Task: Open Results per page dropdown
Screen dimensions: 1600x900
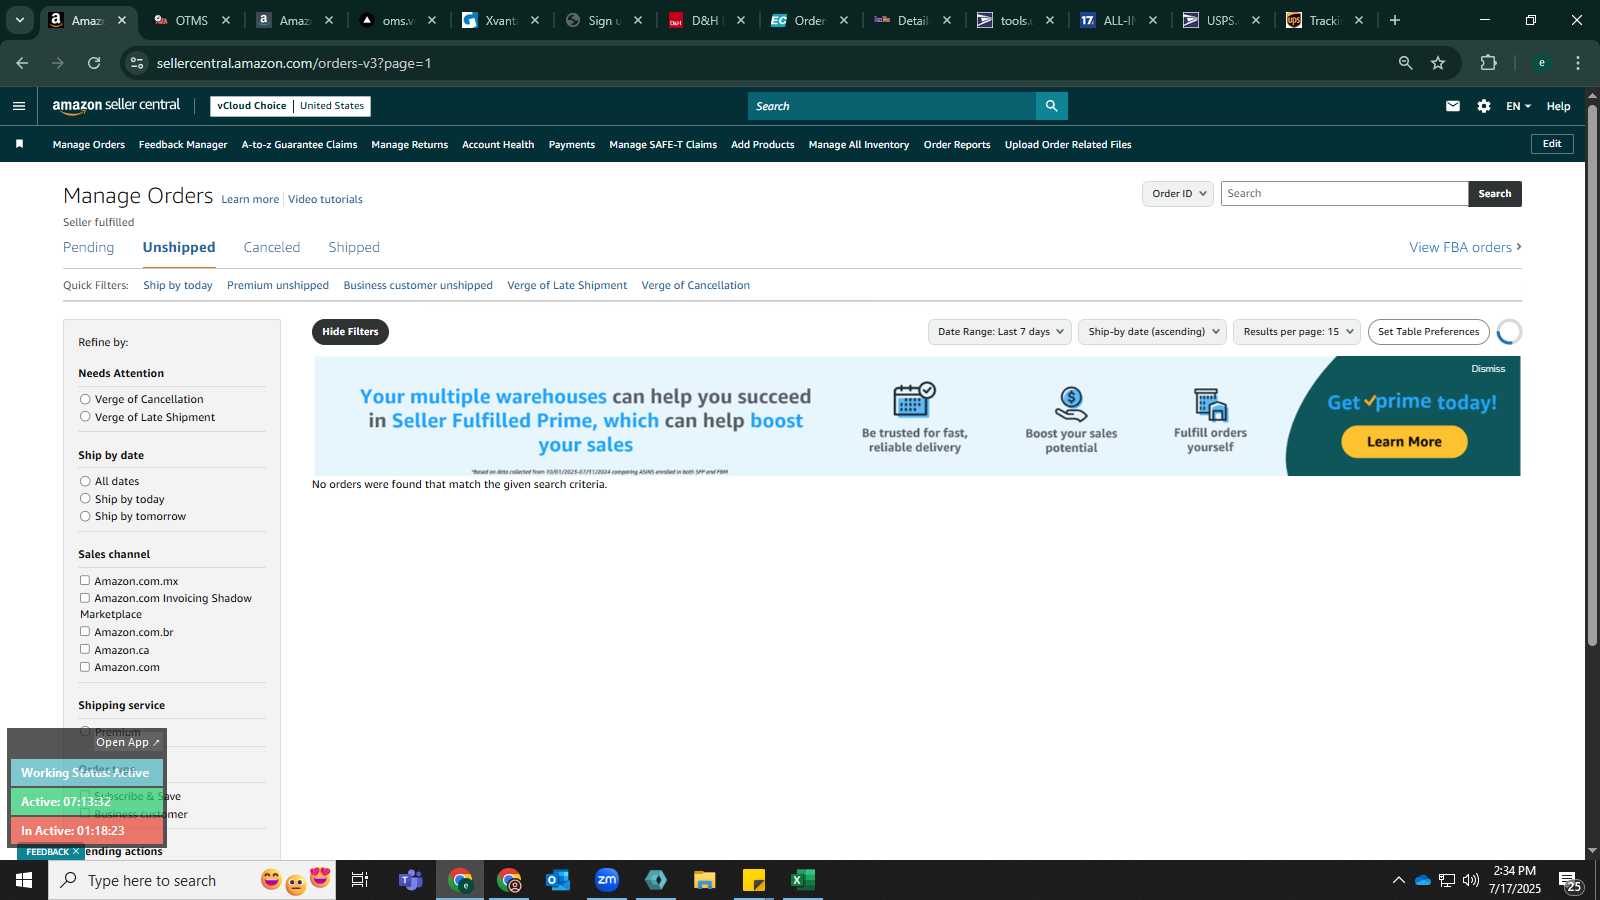Action: click(x=1297, y=332)
